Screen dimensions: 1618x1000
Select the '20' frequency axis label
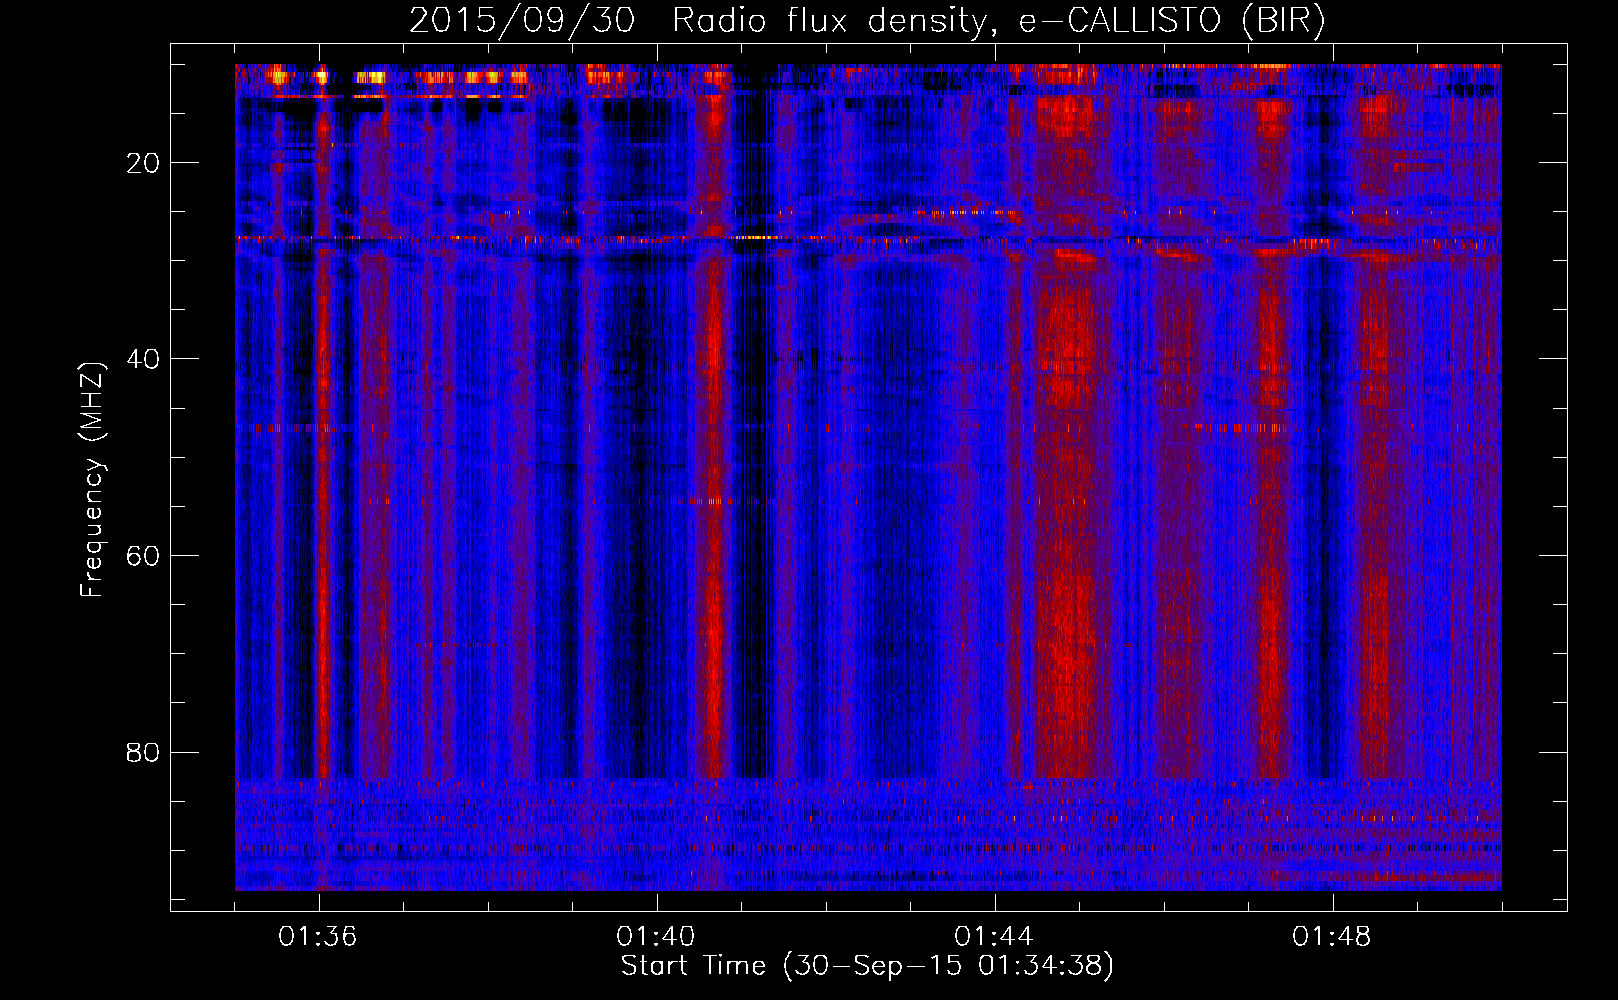tap(144, 163)
